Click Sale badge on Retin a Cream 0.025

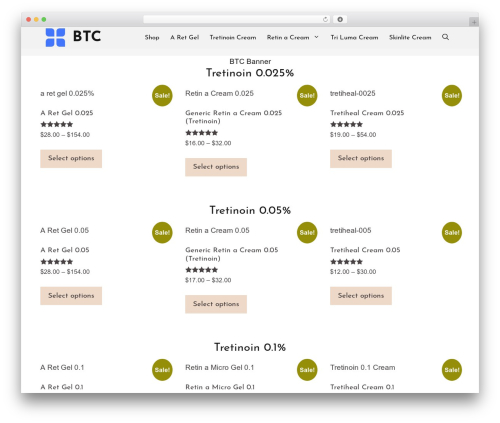click(x=307, y=96)
